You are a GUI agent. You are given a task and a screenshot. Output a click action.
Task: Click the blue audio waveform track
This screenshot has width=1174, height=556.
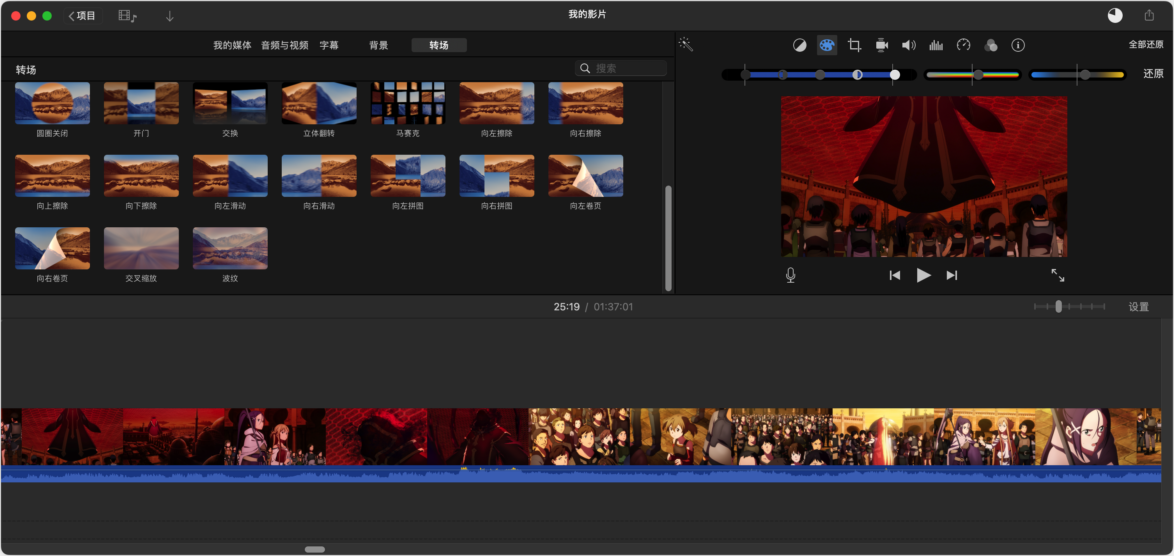click(x=581, y=474)
